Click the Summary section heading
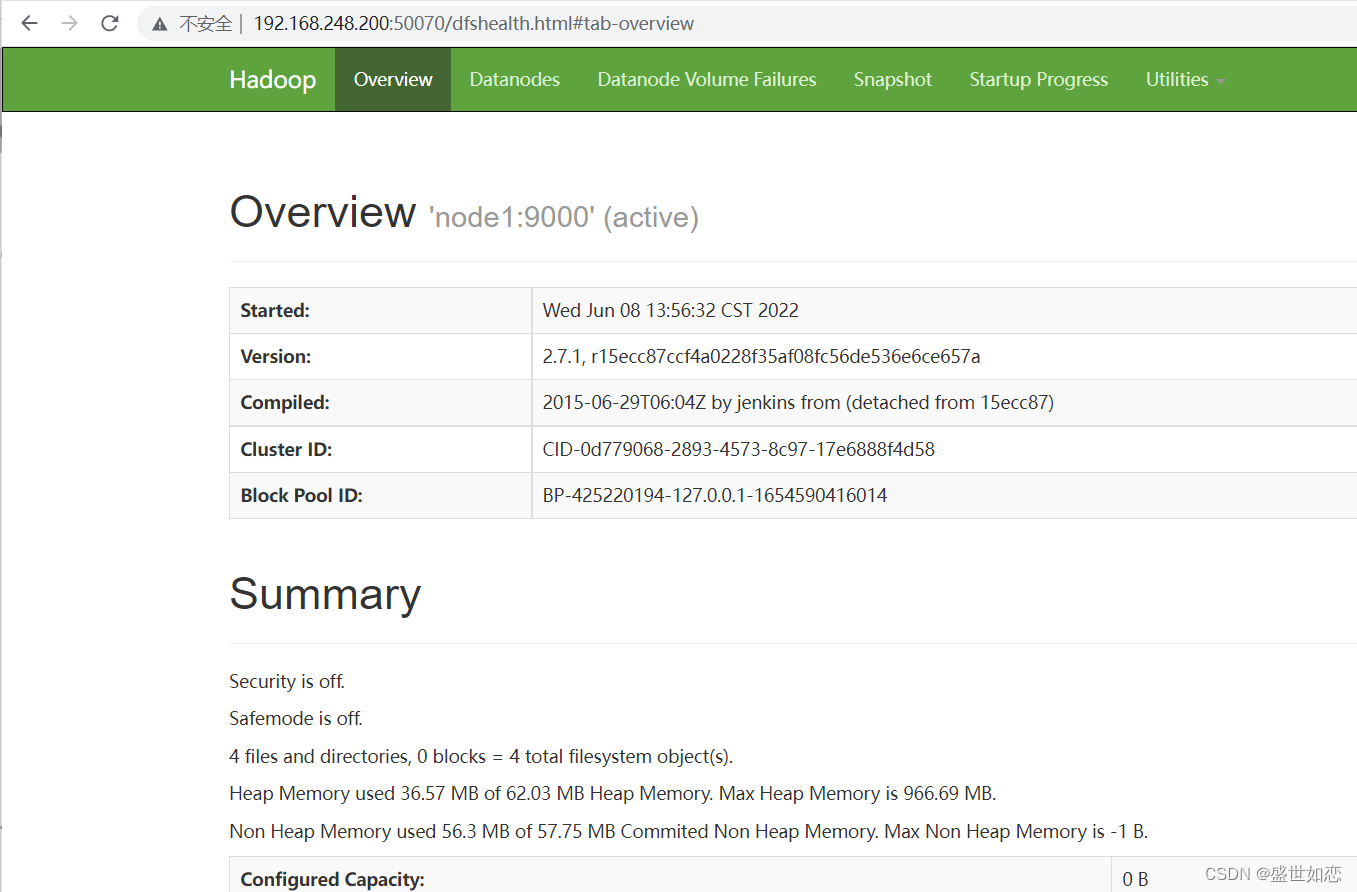 (325, 594)
